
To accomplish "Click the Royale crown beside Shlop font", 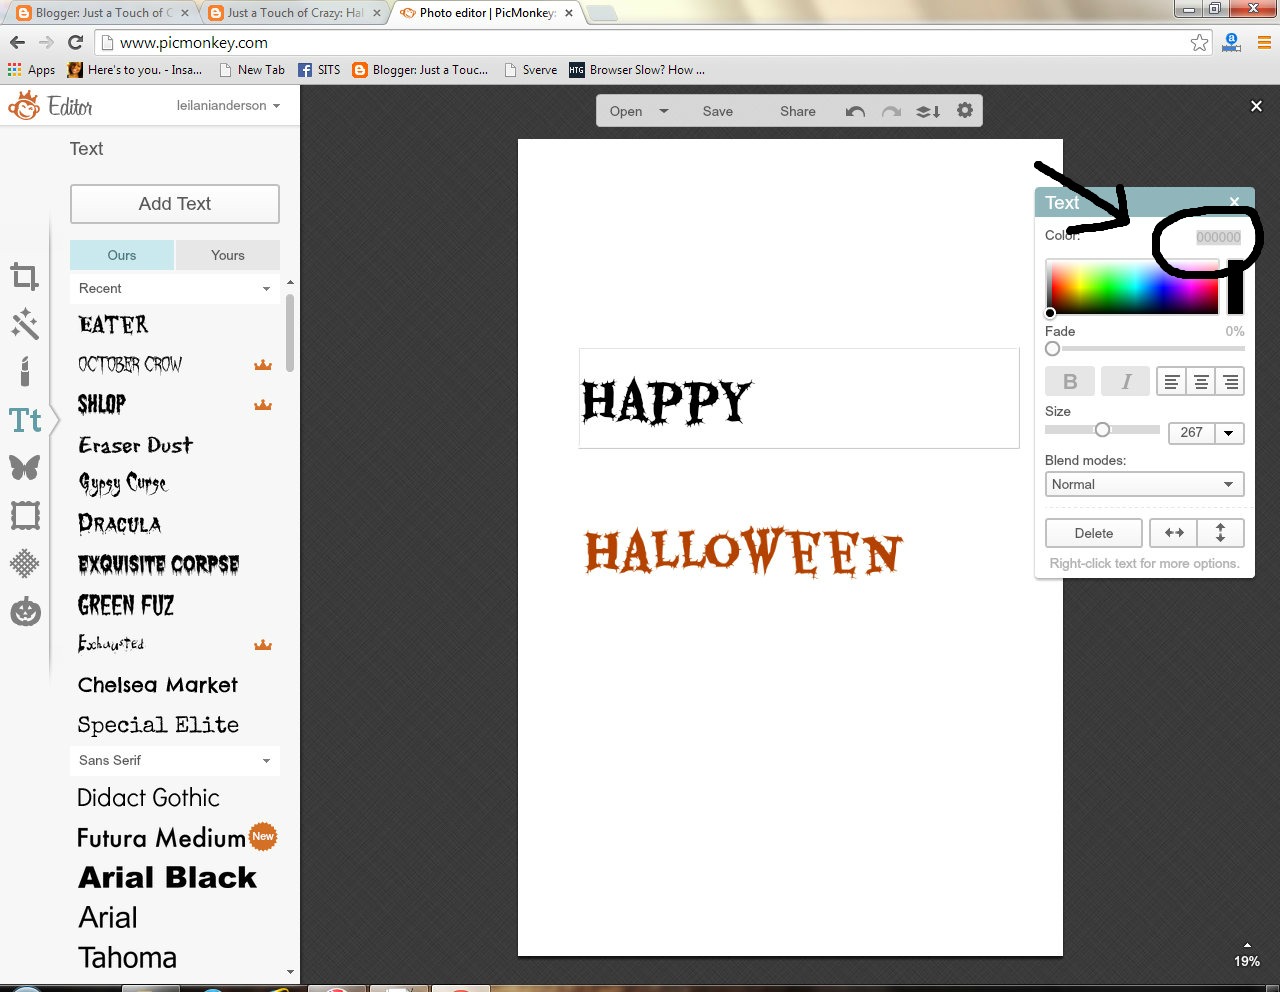I will [x=263, y=405].
